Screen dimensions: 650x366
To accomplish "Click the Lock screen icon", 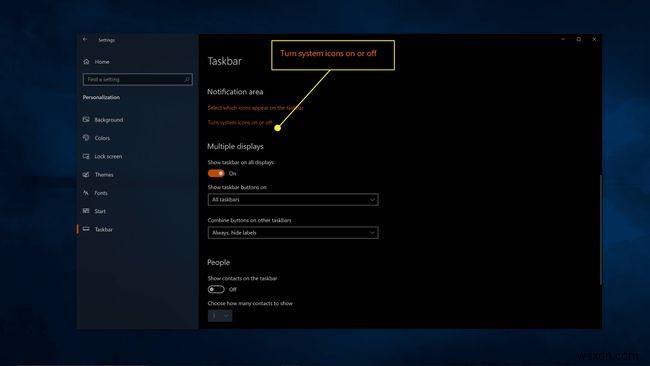I will (x=86, y=156).
